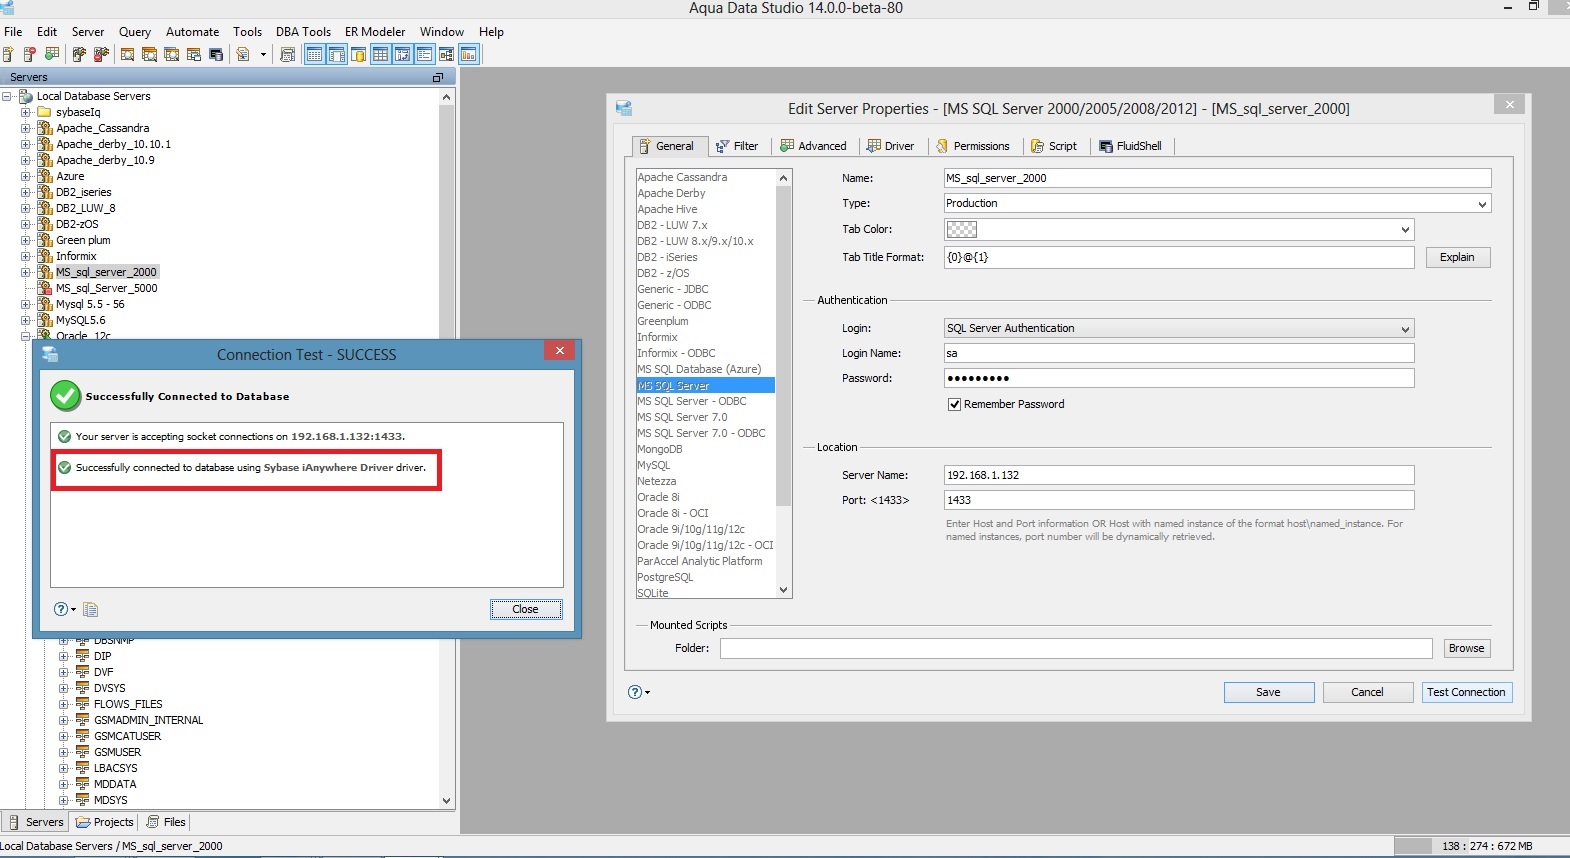Screen dimensions: 1570x858
Task: Open the Tab Color dropdown arrow
Action: 1405,229
